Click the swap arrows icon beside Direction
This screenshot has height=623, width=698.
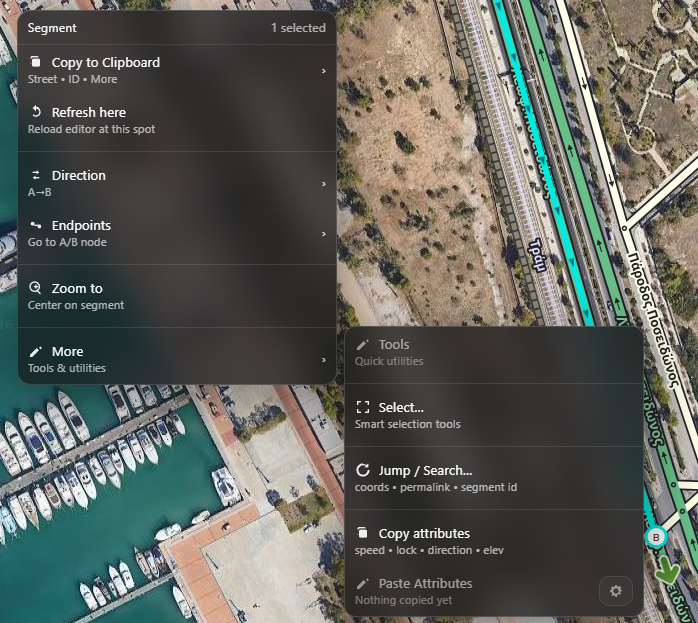(36, 175)
